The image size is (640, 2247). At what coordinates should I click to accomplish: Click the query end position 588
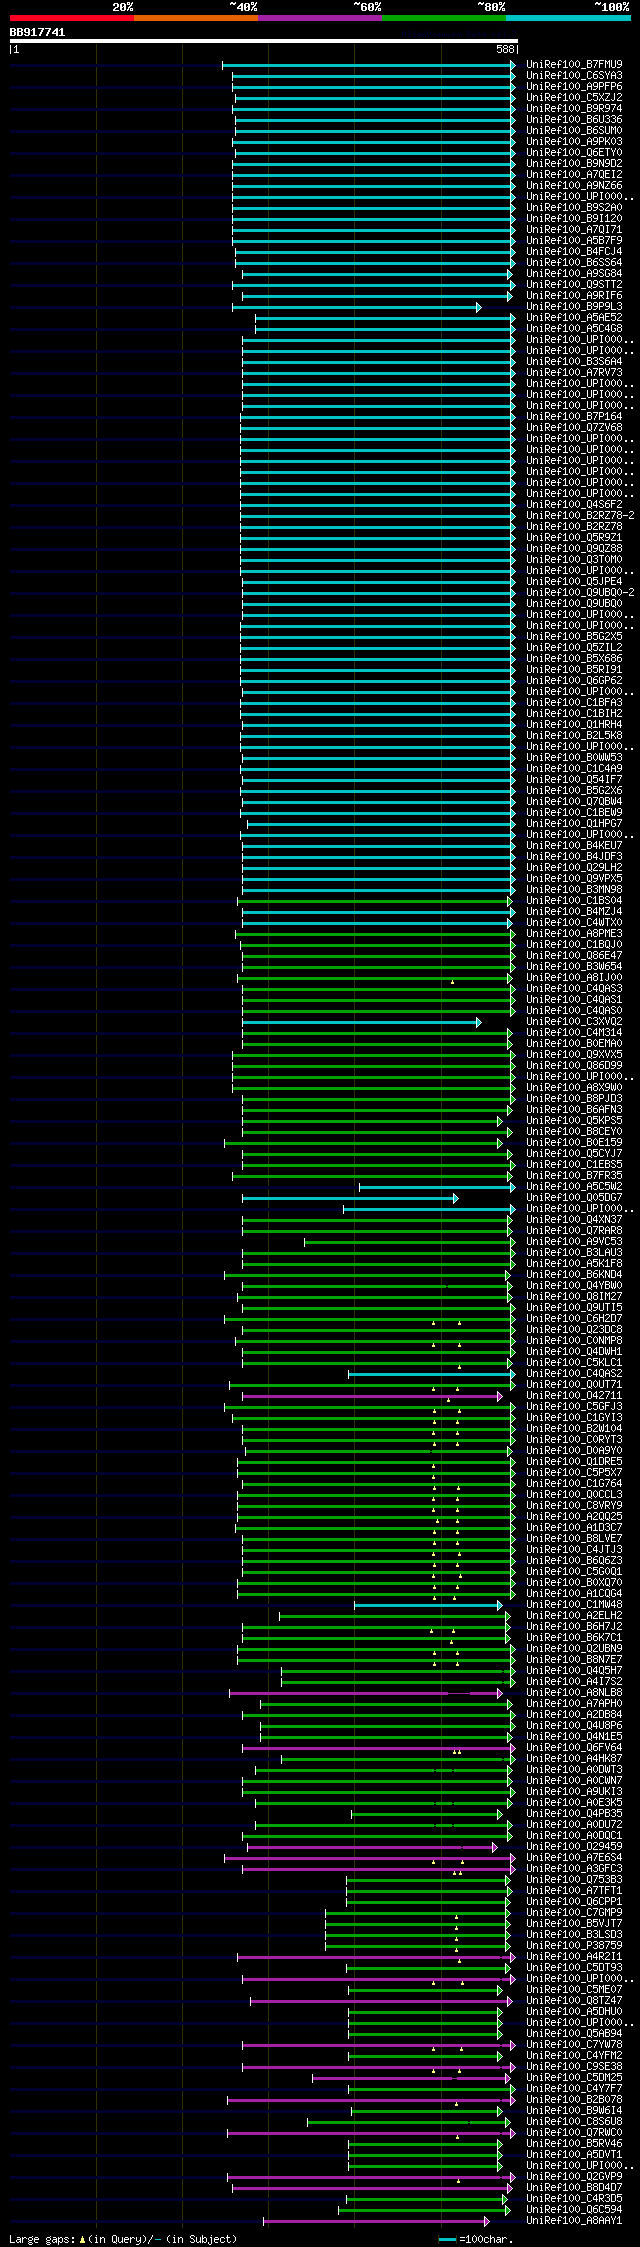pos(505,49)
